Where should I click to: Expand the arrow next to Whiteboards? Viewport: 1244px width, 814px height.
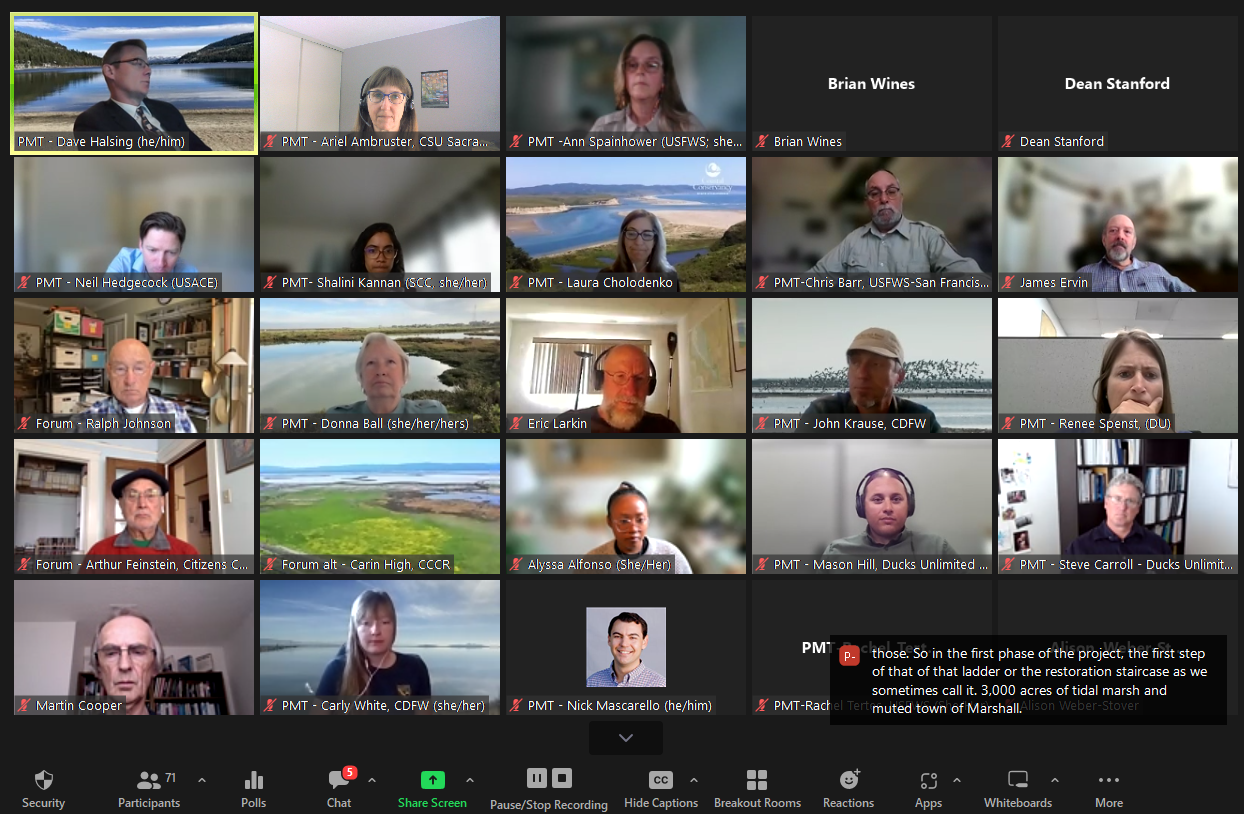1054,780
